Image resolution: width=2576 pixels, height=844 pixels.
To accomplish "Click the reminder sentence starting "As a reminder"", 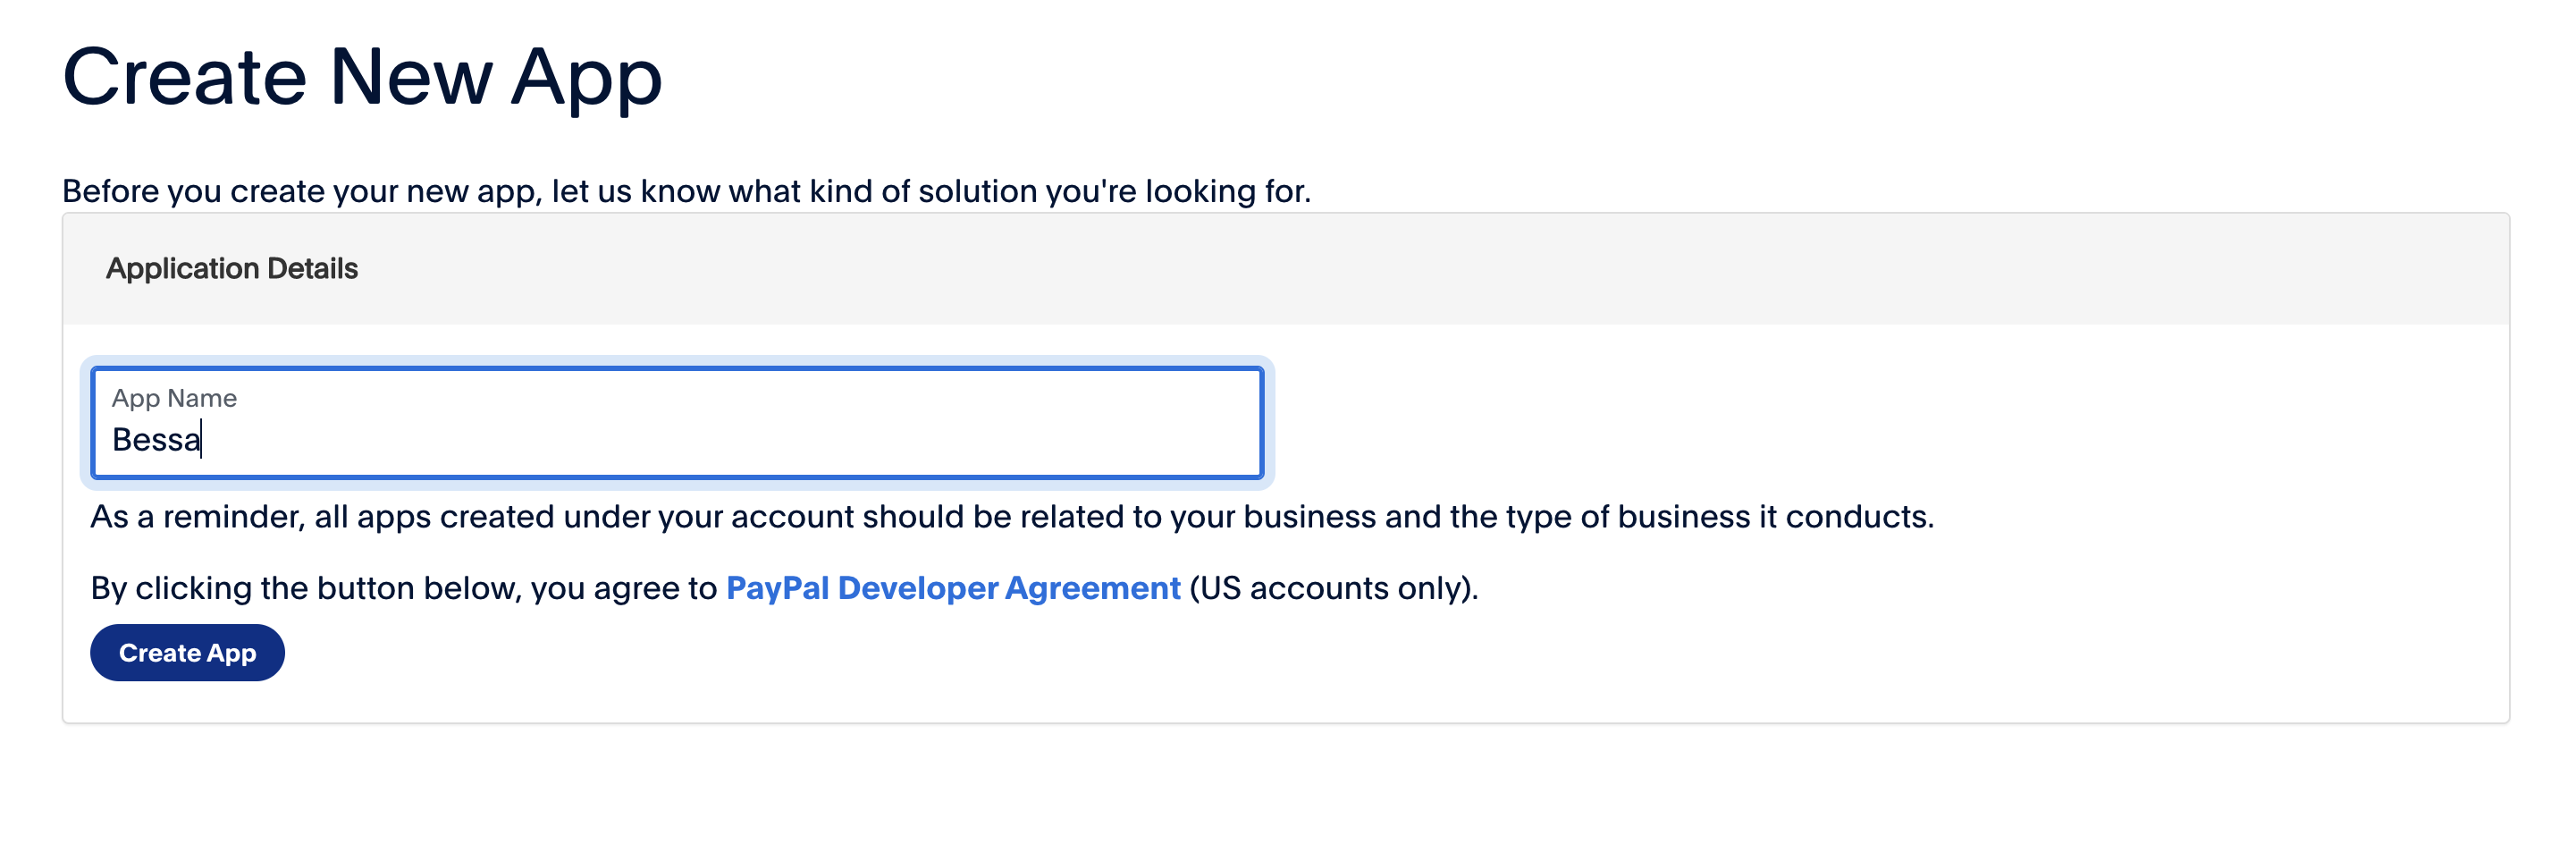I will (1012, 517).
